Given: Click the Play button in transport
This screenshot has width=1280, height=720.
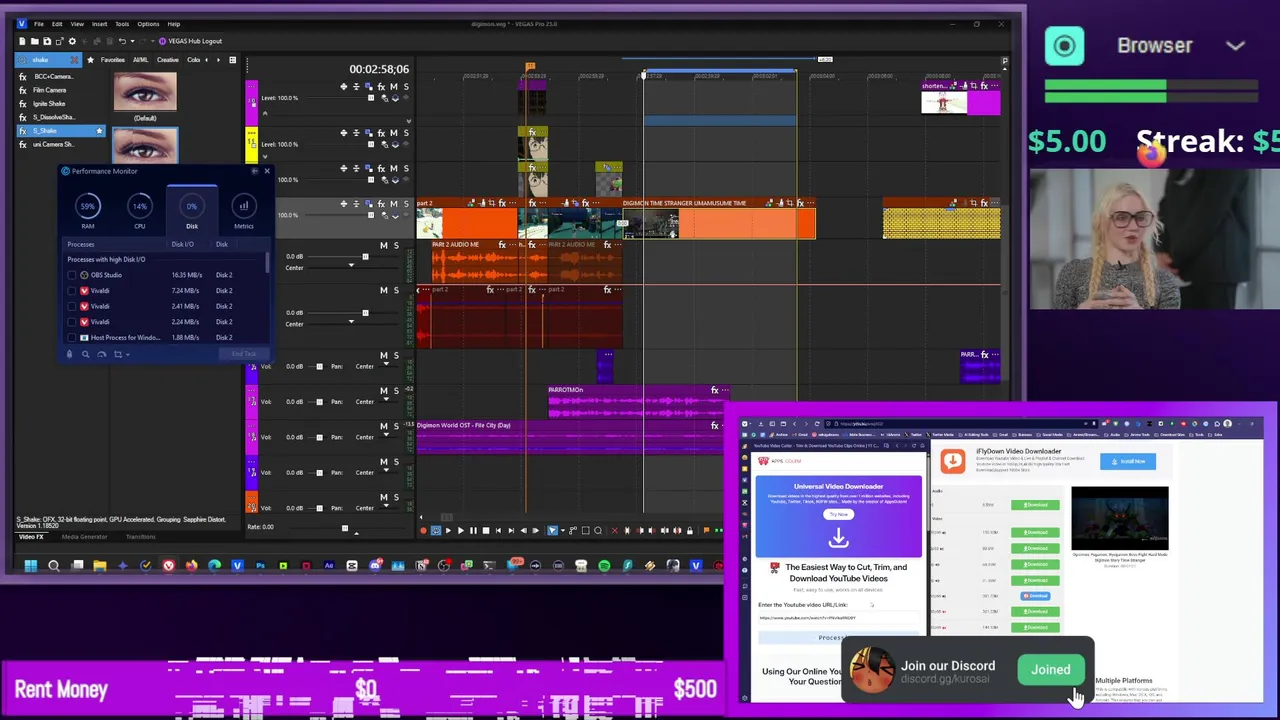Looking at the screenshot, I should pyautogui.click(x=460, y=531).
